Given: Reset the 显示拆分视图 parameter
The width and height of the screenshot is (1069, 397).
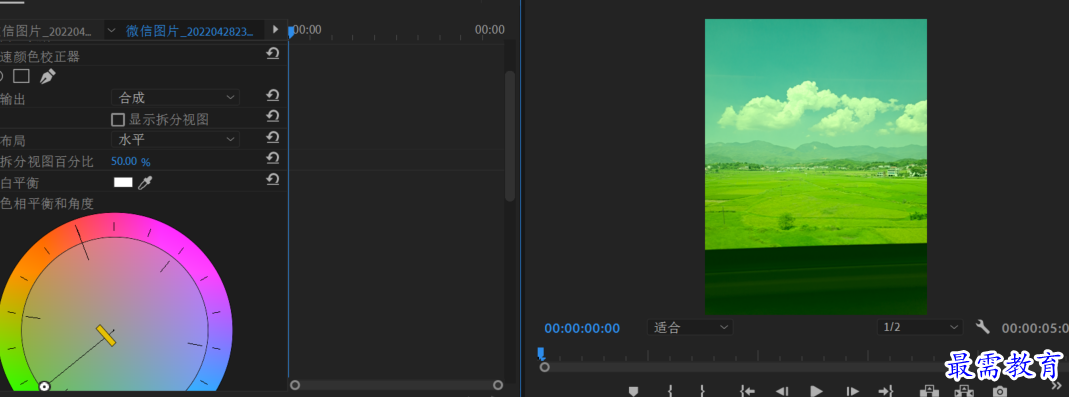Looking at the screenshot, I should point(273,117).
